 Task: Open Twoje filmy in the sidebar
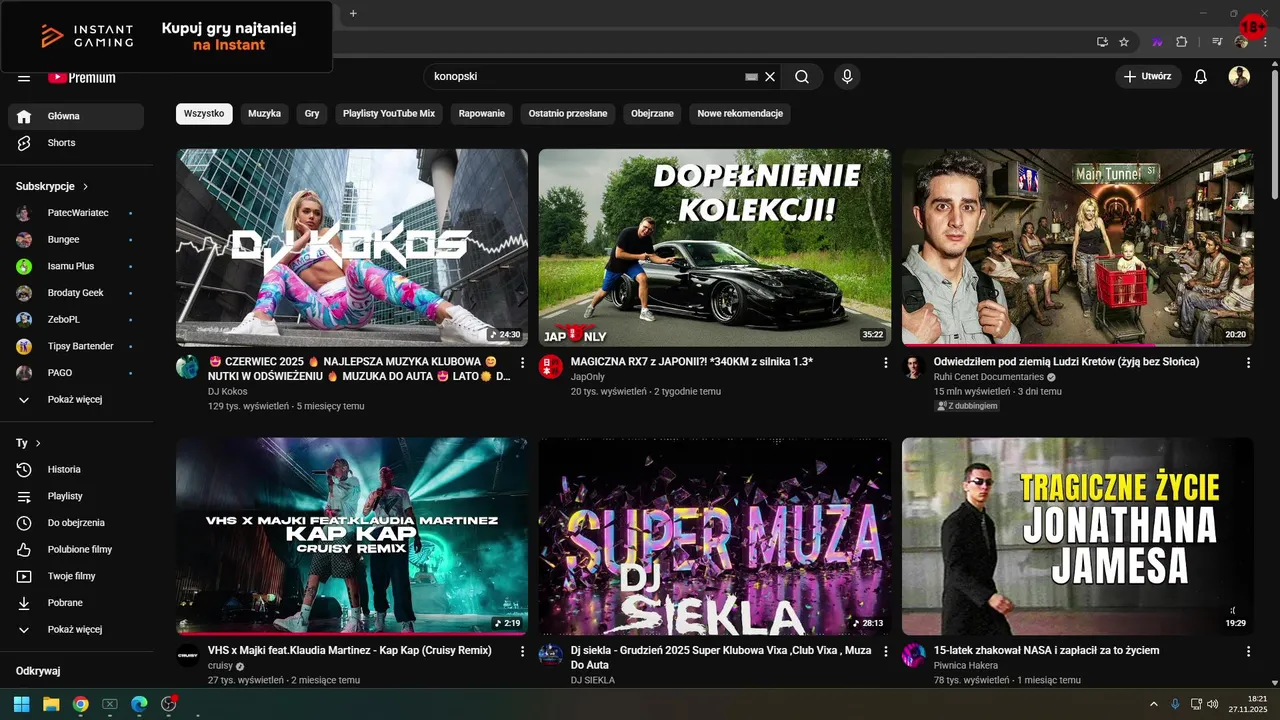pyautogui.click(x=76, y=576)
